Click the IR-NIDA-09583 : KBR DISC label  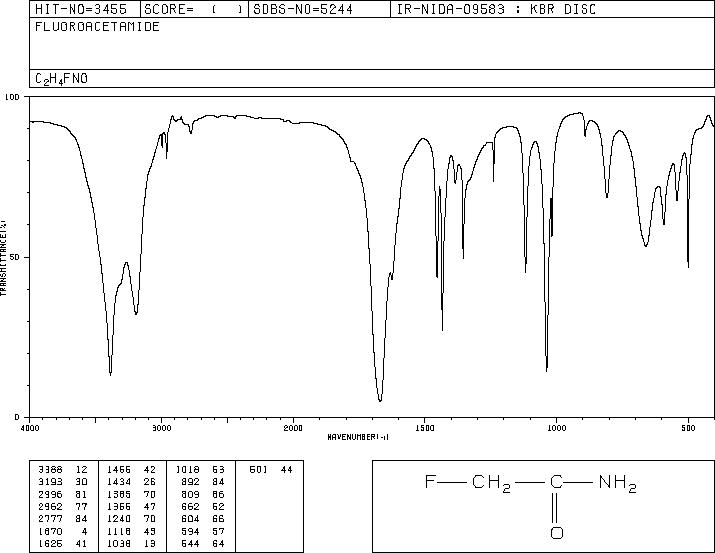pos(496,9)
